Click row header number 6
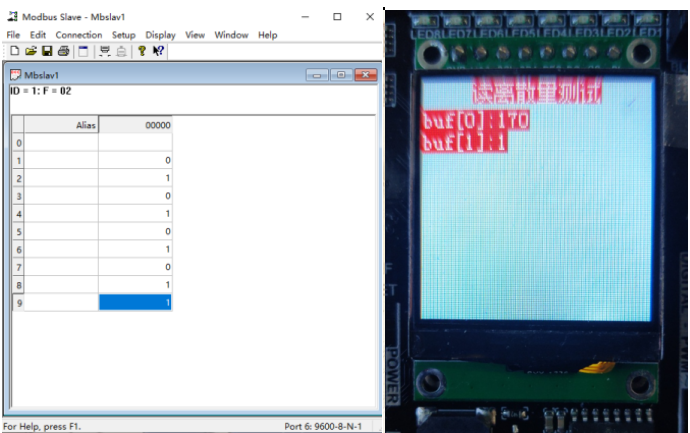This screenshot has height=433, width=690. pyautogui.click(x=18, y=250)
